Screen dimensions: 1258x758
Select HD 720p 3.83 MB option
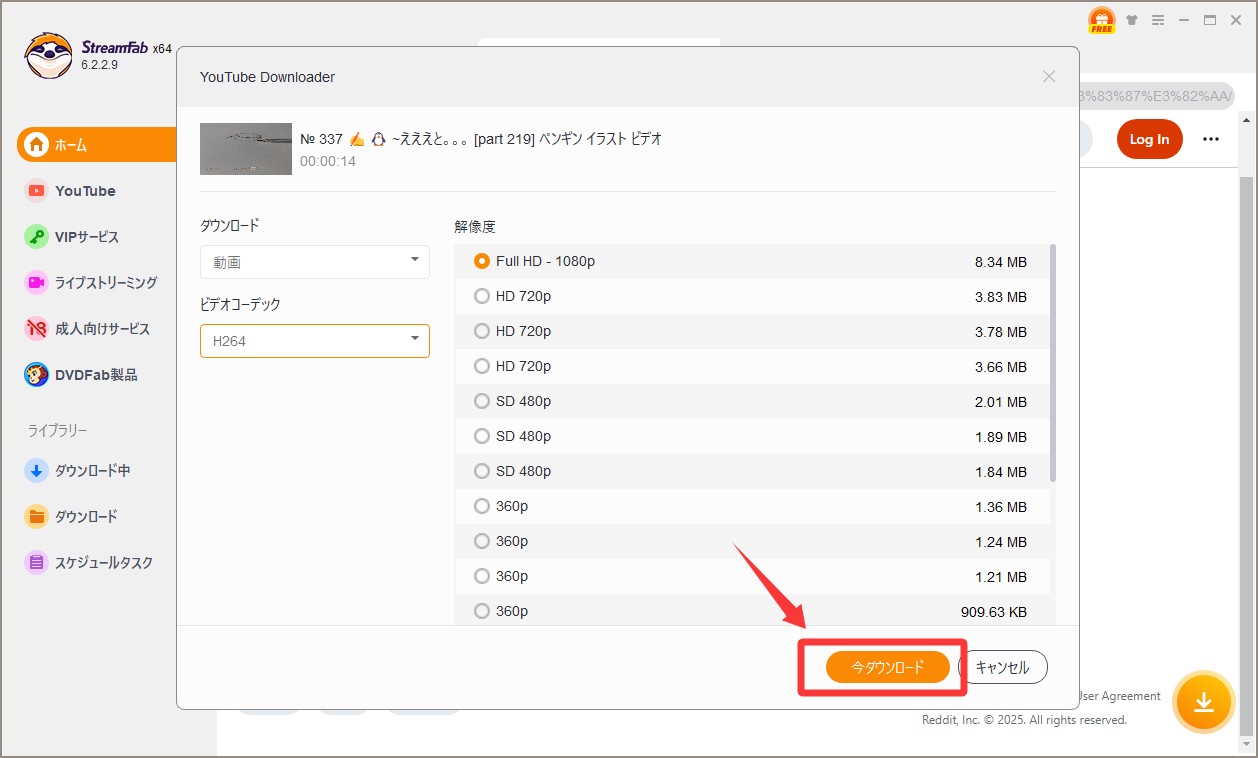coord(752,296)
